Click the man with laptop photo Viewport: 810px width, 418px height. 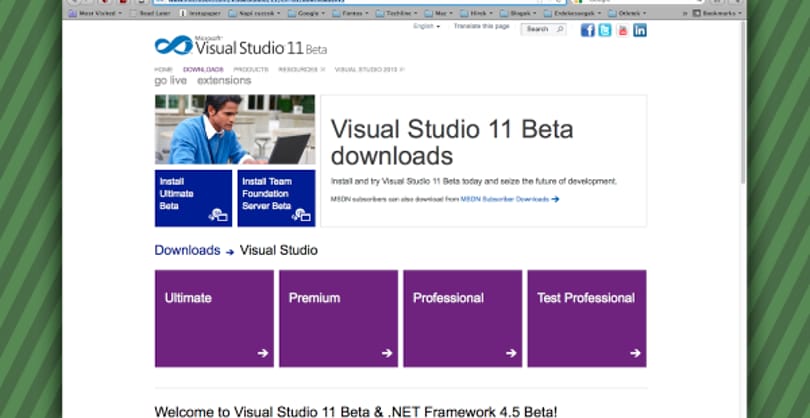[x=235, y=130]
